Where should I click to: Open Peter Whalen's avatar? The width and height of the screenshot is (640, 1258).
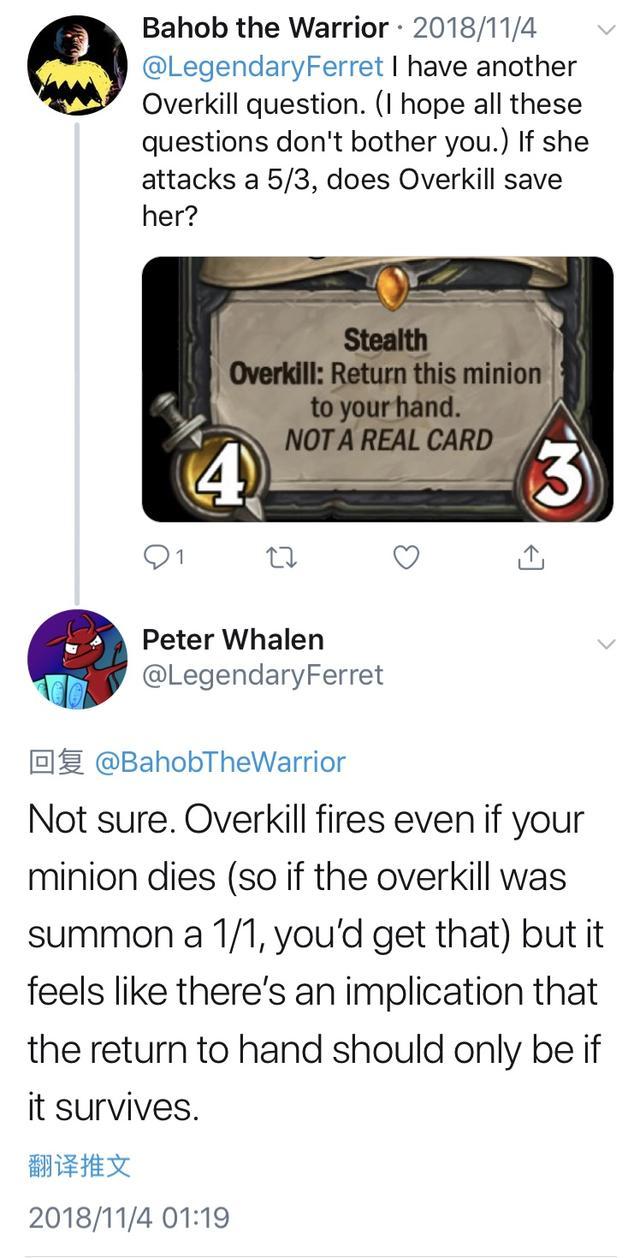[x=76, y=658]
